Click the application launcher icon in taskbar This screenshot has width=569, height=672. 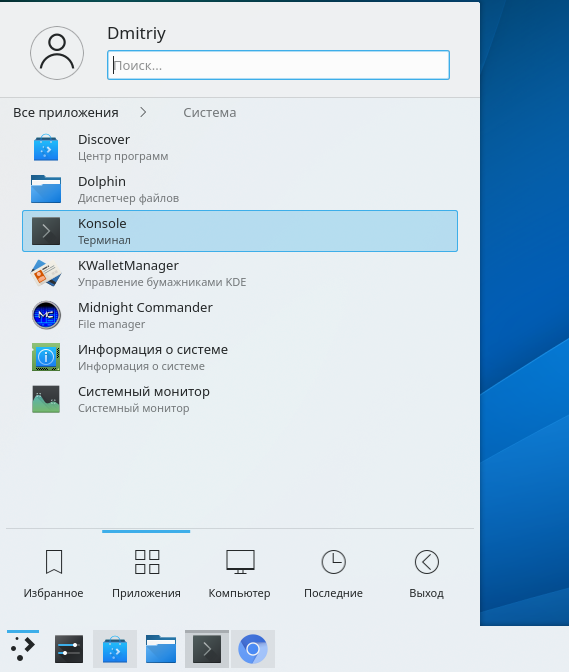point(23,649)
